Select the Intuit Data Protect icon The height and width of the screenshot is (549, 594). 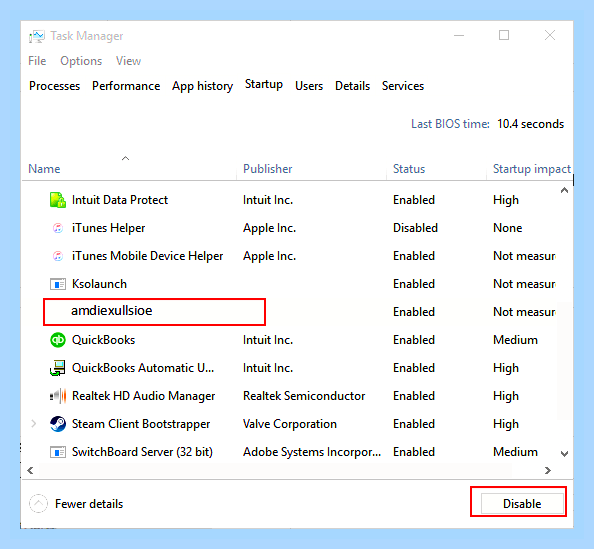[58, 200]
